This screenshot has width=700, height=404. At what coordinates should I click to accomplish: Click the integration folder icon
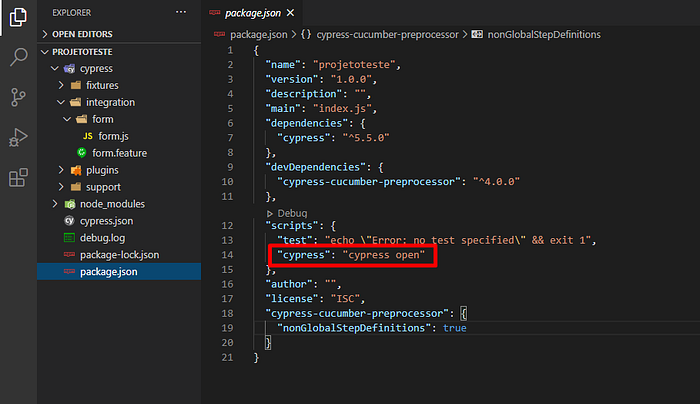pyautogui.click(x=76, y=102)
